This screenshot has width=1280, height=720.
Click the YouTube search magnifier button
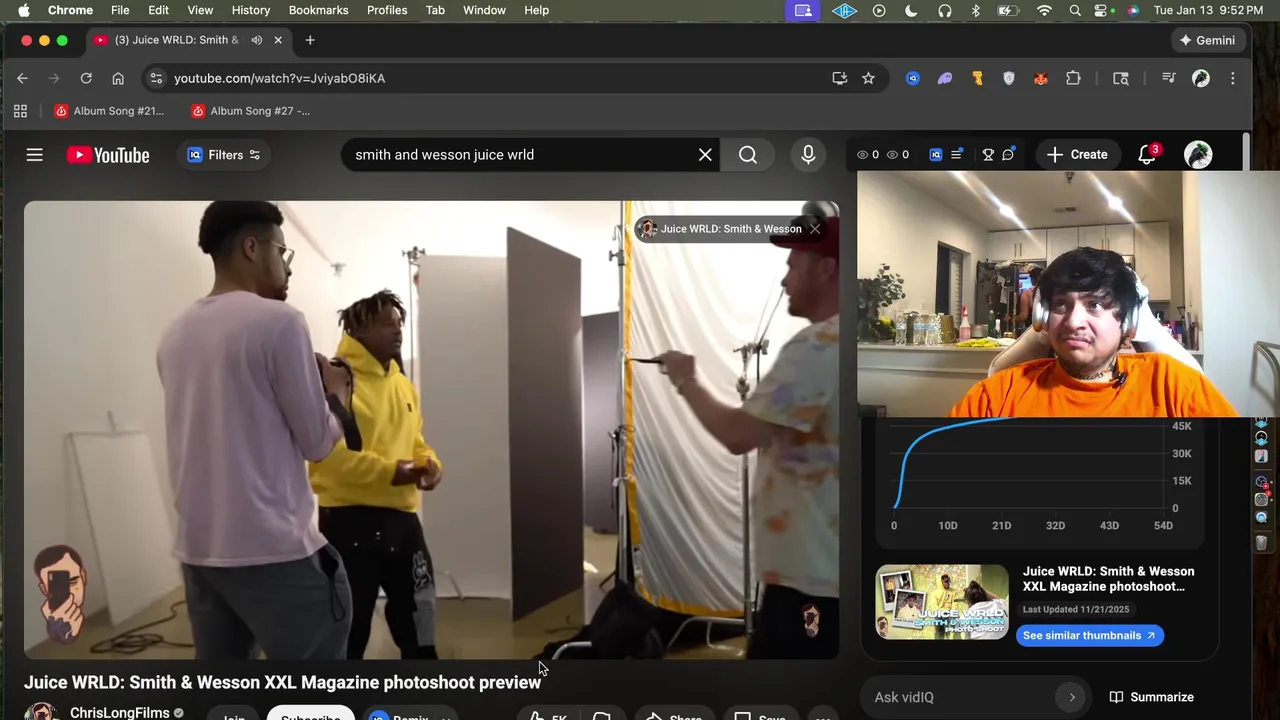point(748,155)
